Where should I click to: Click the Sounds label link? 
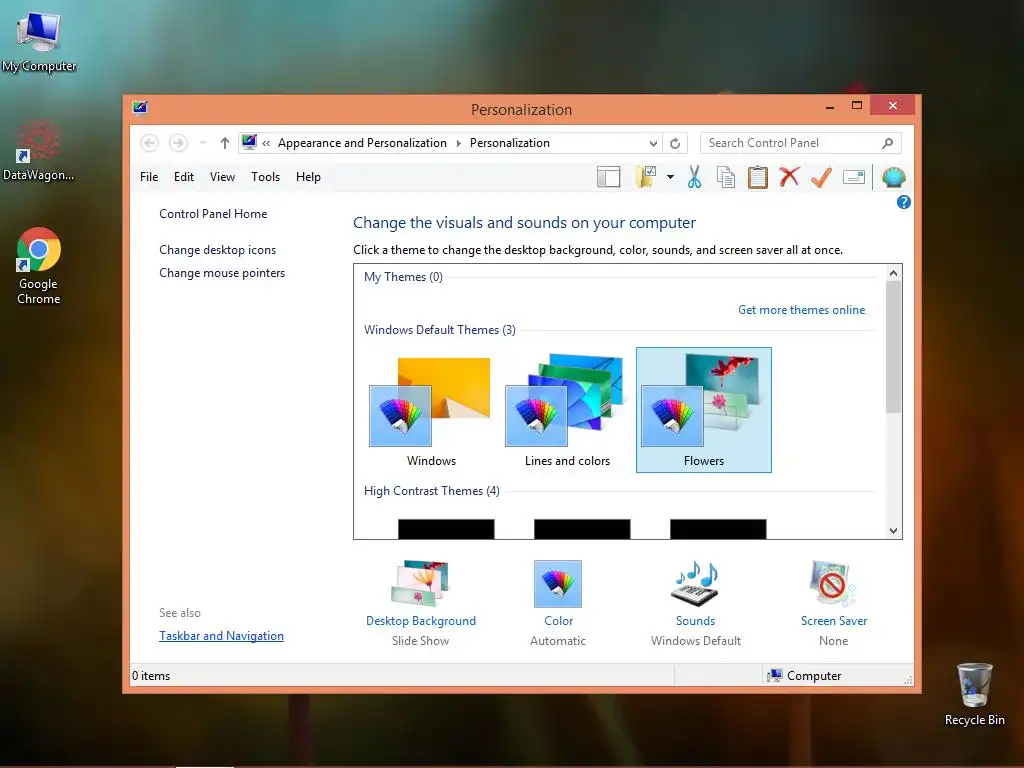click(696, 621)
